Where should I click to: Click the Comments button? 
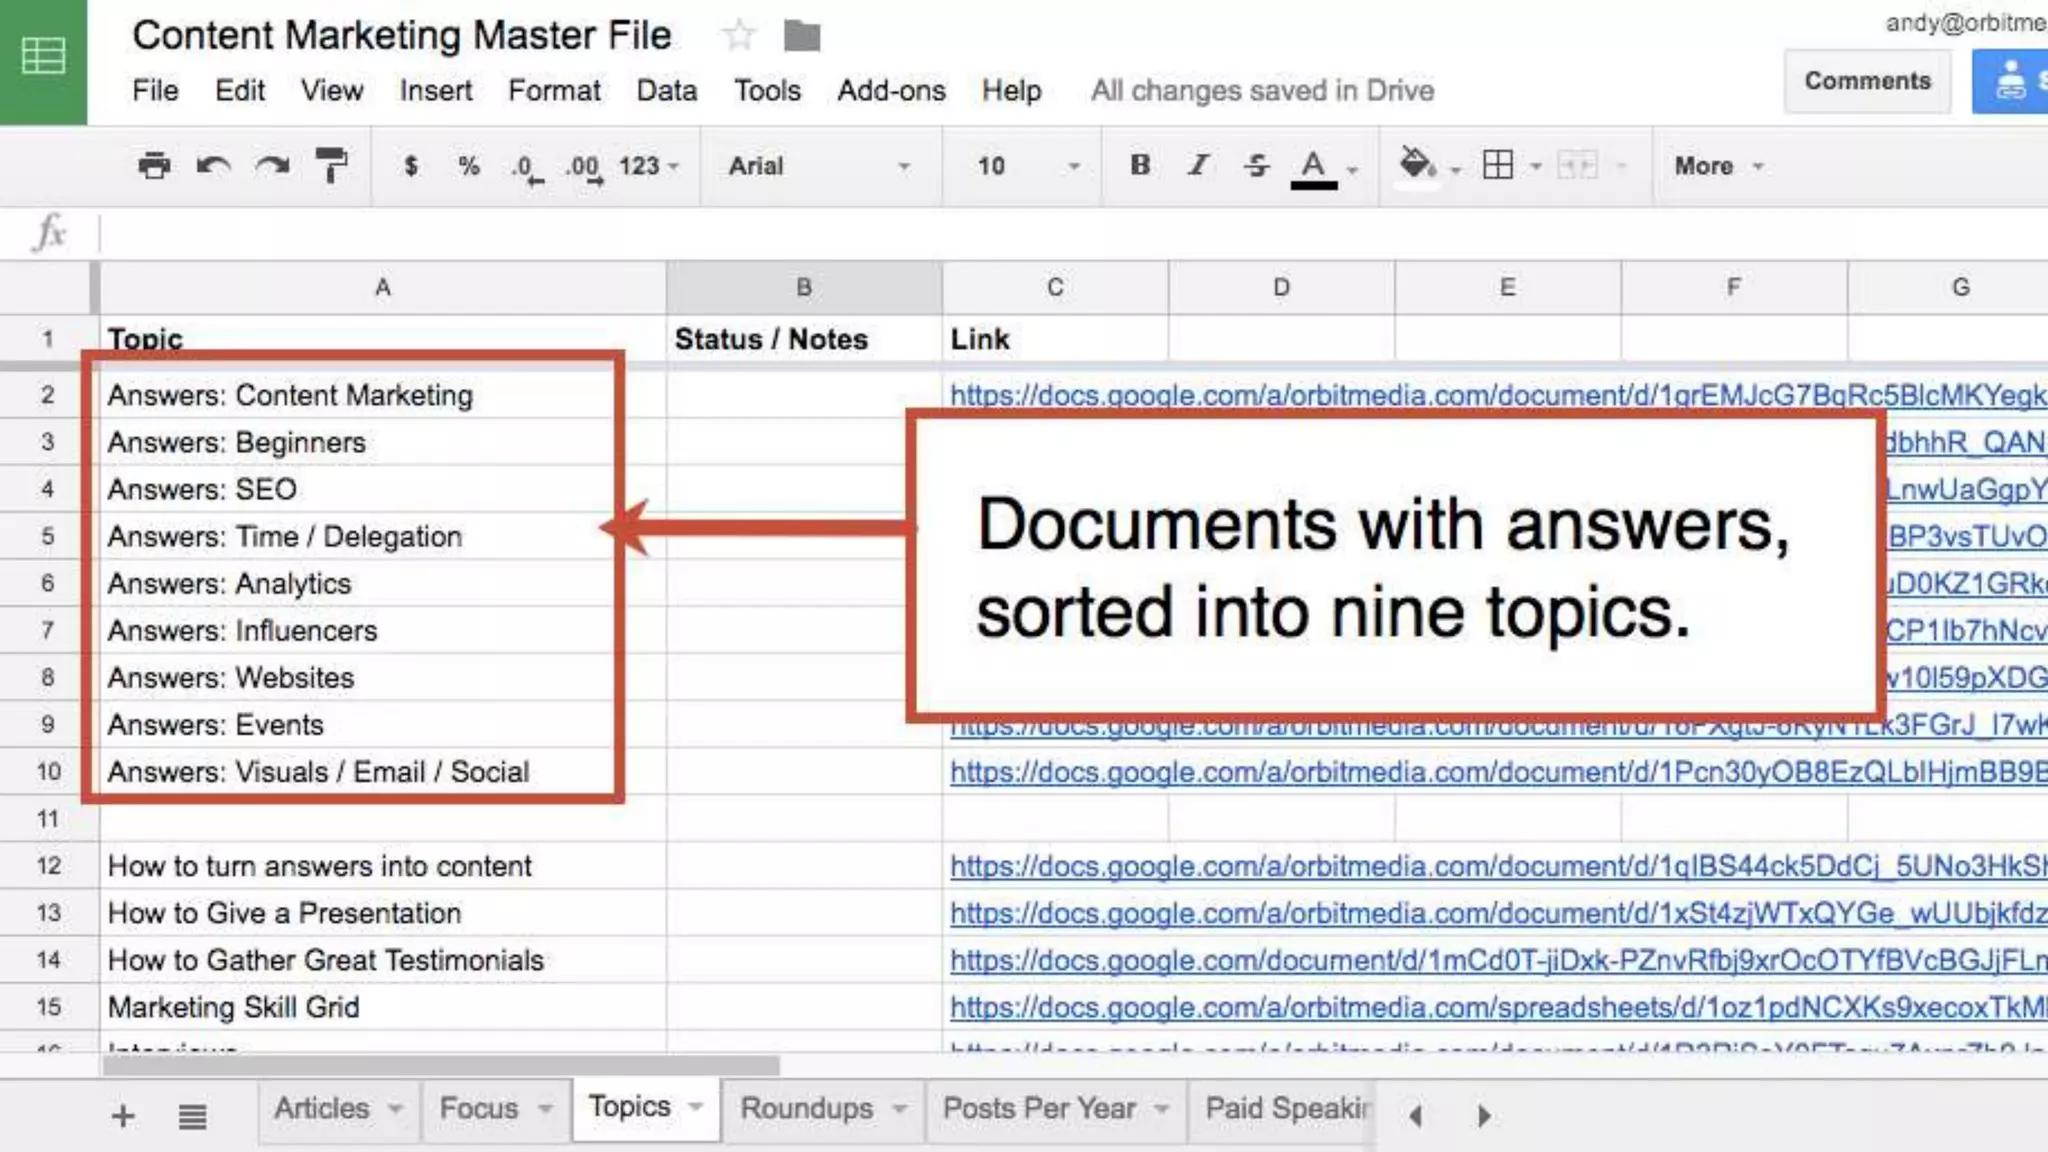[x=1866, y=81]
